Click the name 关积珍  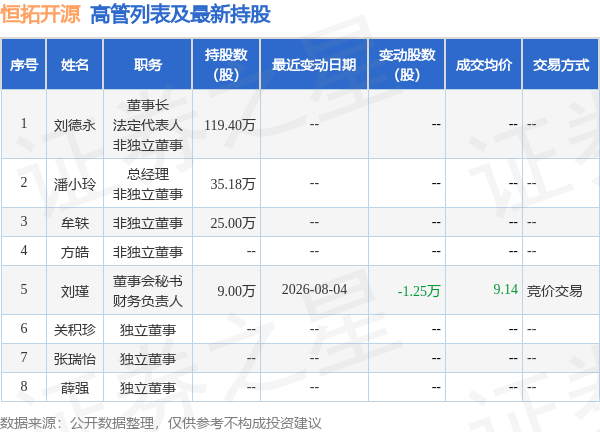[x=75, y=329]
